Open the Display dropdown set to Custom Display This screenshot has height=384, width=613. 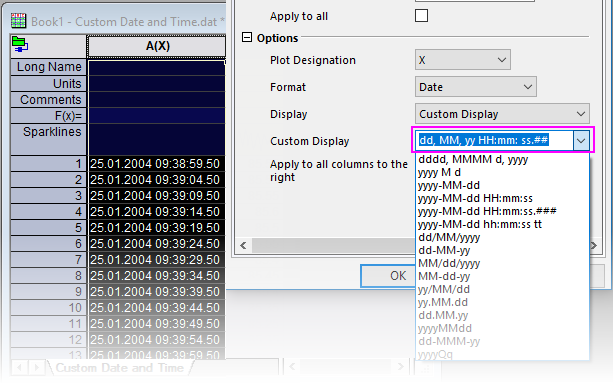pos(502,114)
